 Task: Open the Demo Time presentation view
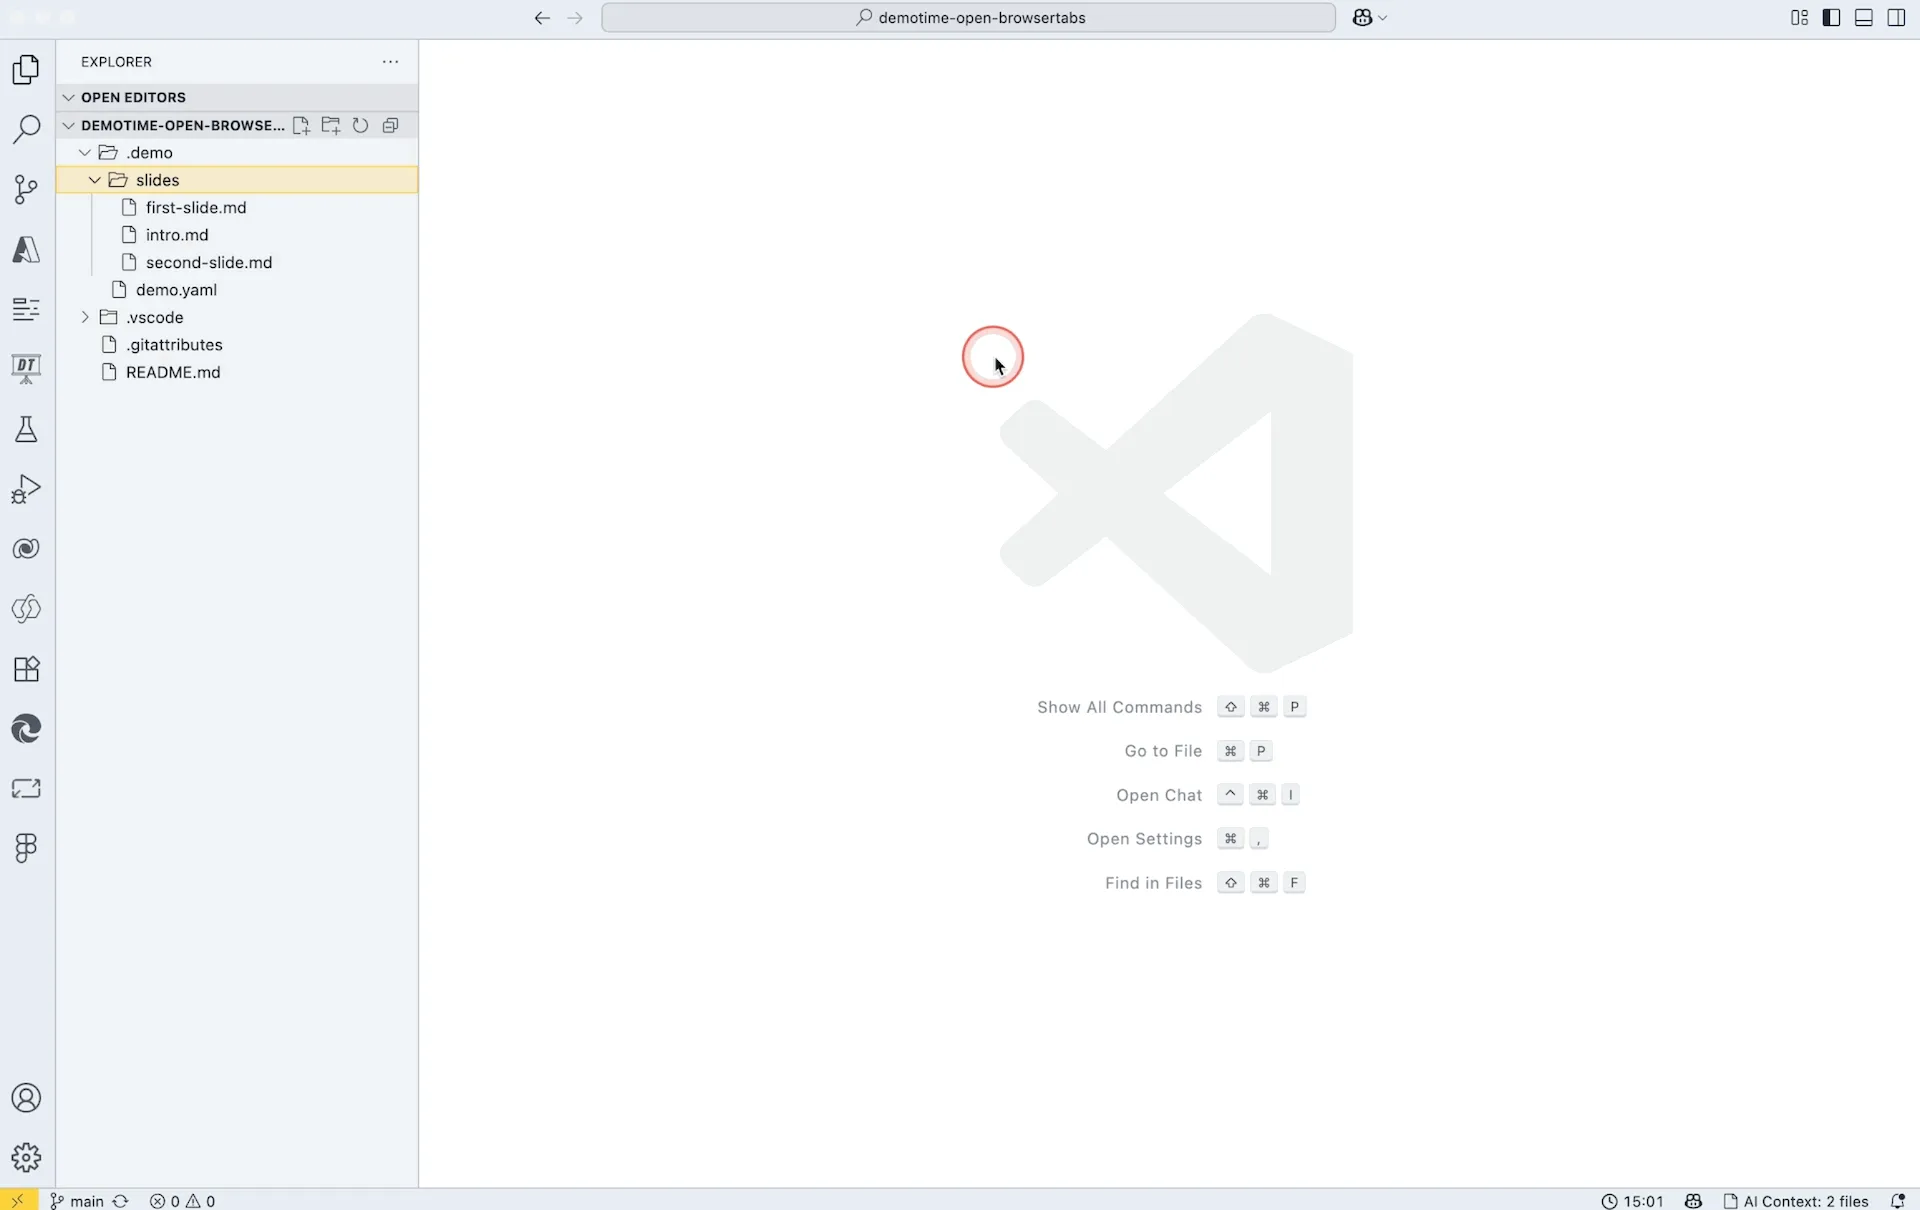click(27, 369)
